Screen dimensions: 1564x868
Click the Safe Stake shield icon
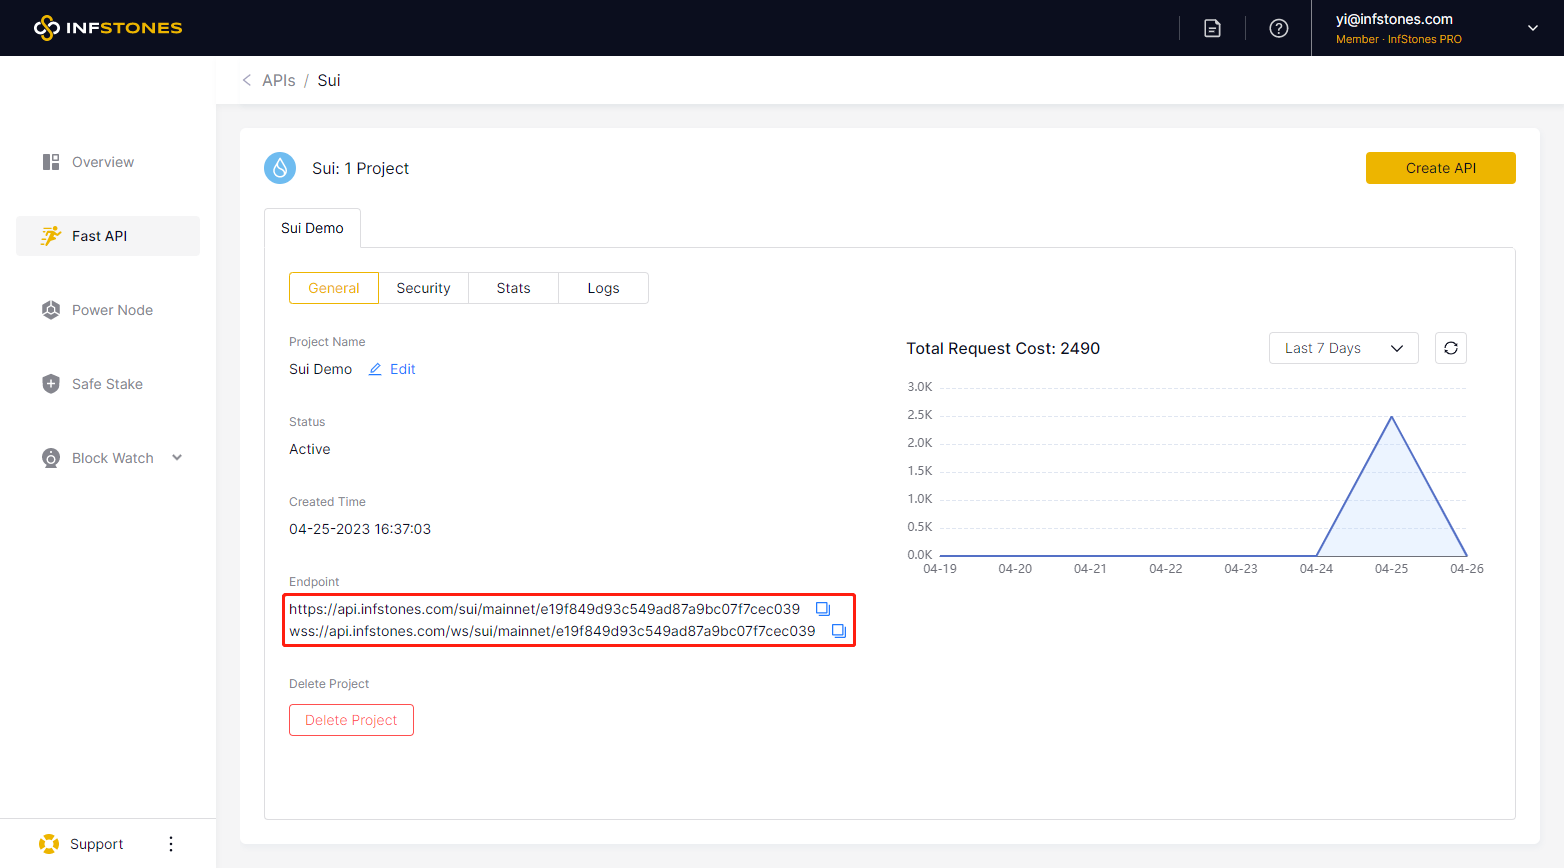pos(51,384)
